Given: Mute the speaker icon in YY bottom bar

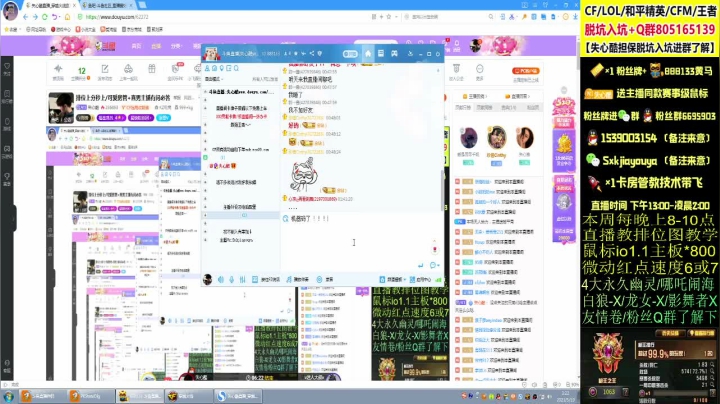Looking at the screenshot, I should pyautogui.click(x=220, y=279).
